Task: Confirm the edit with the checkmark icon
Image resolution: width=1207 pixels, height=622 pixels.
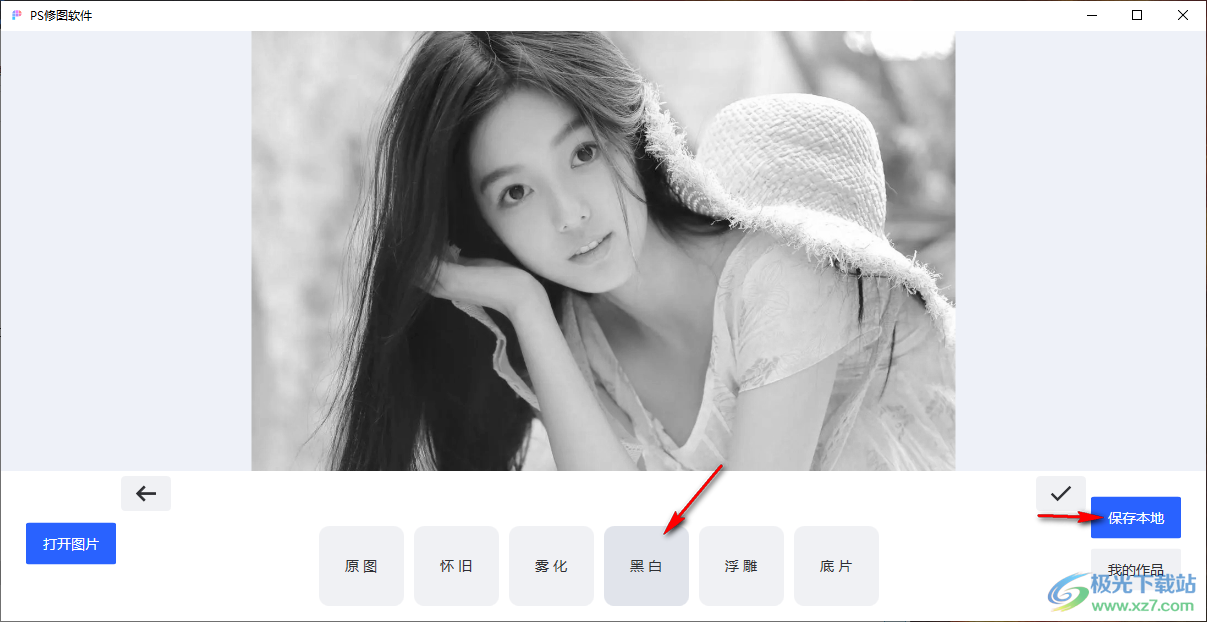Action: [1061, 493]
